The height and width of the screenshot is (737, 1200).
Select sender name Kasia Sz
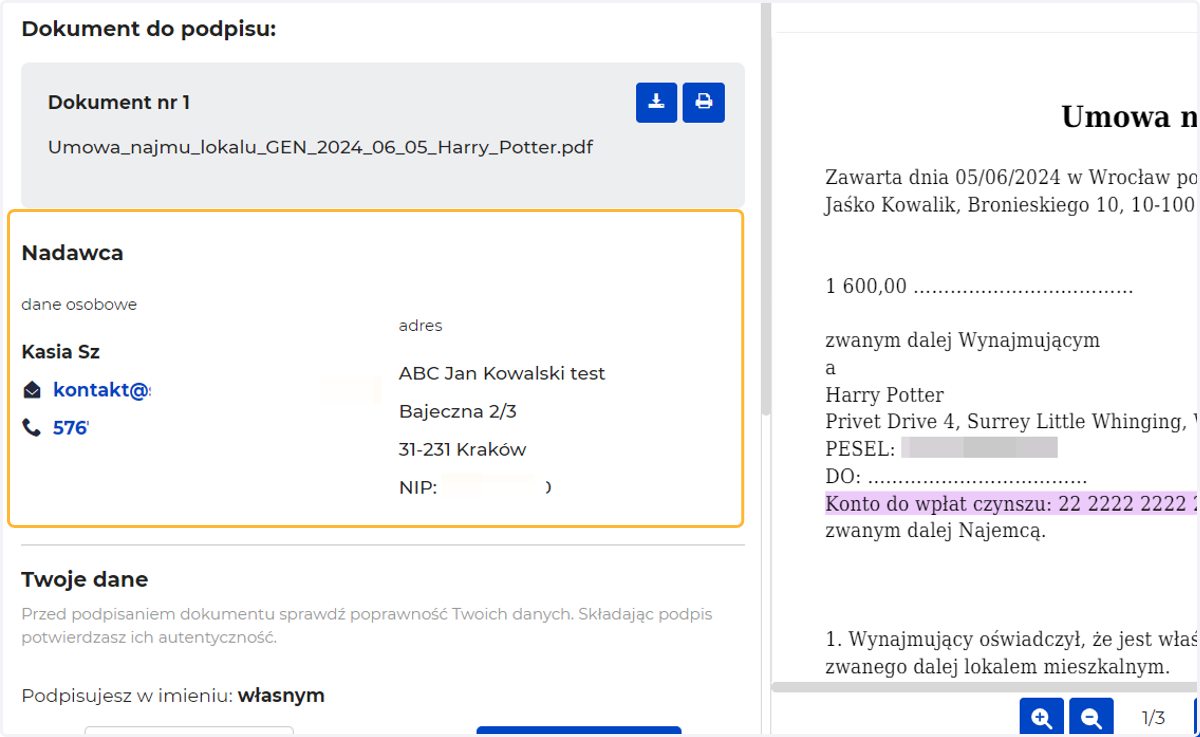coord(60,352)
